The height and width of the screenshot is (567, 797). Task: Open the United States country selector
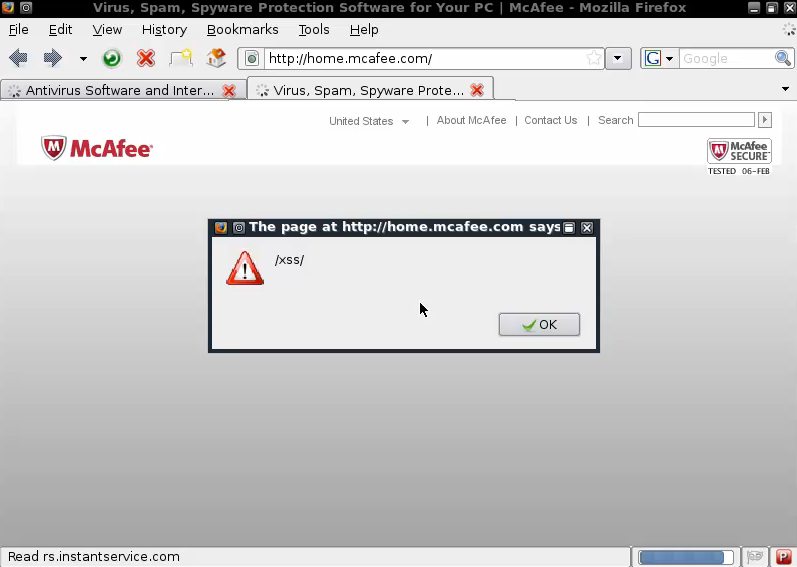[x=369, y=121]
